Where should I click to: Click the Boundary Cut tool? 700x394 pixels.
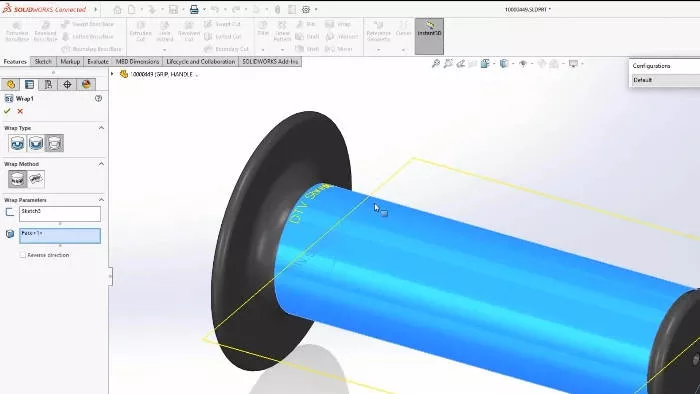[x=226, y=49]
